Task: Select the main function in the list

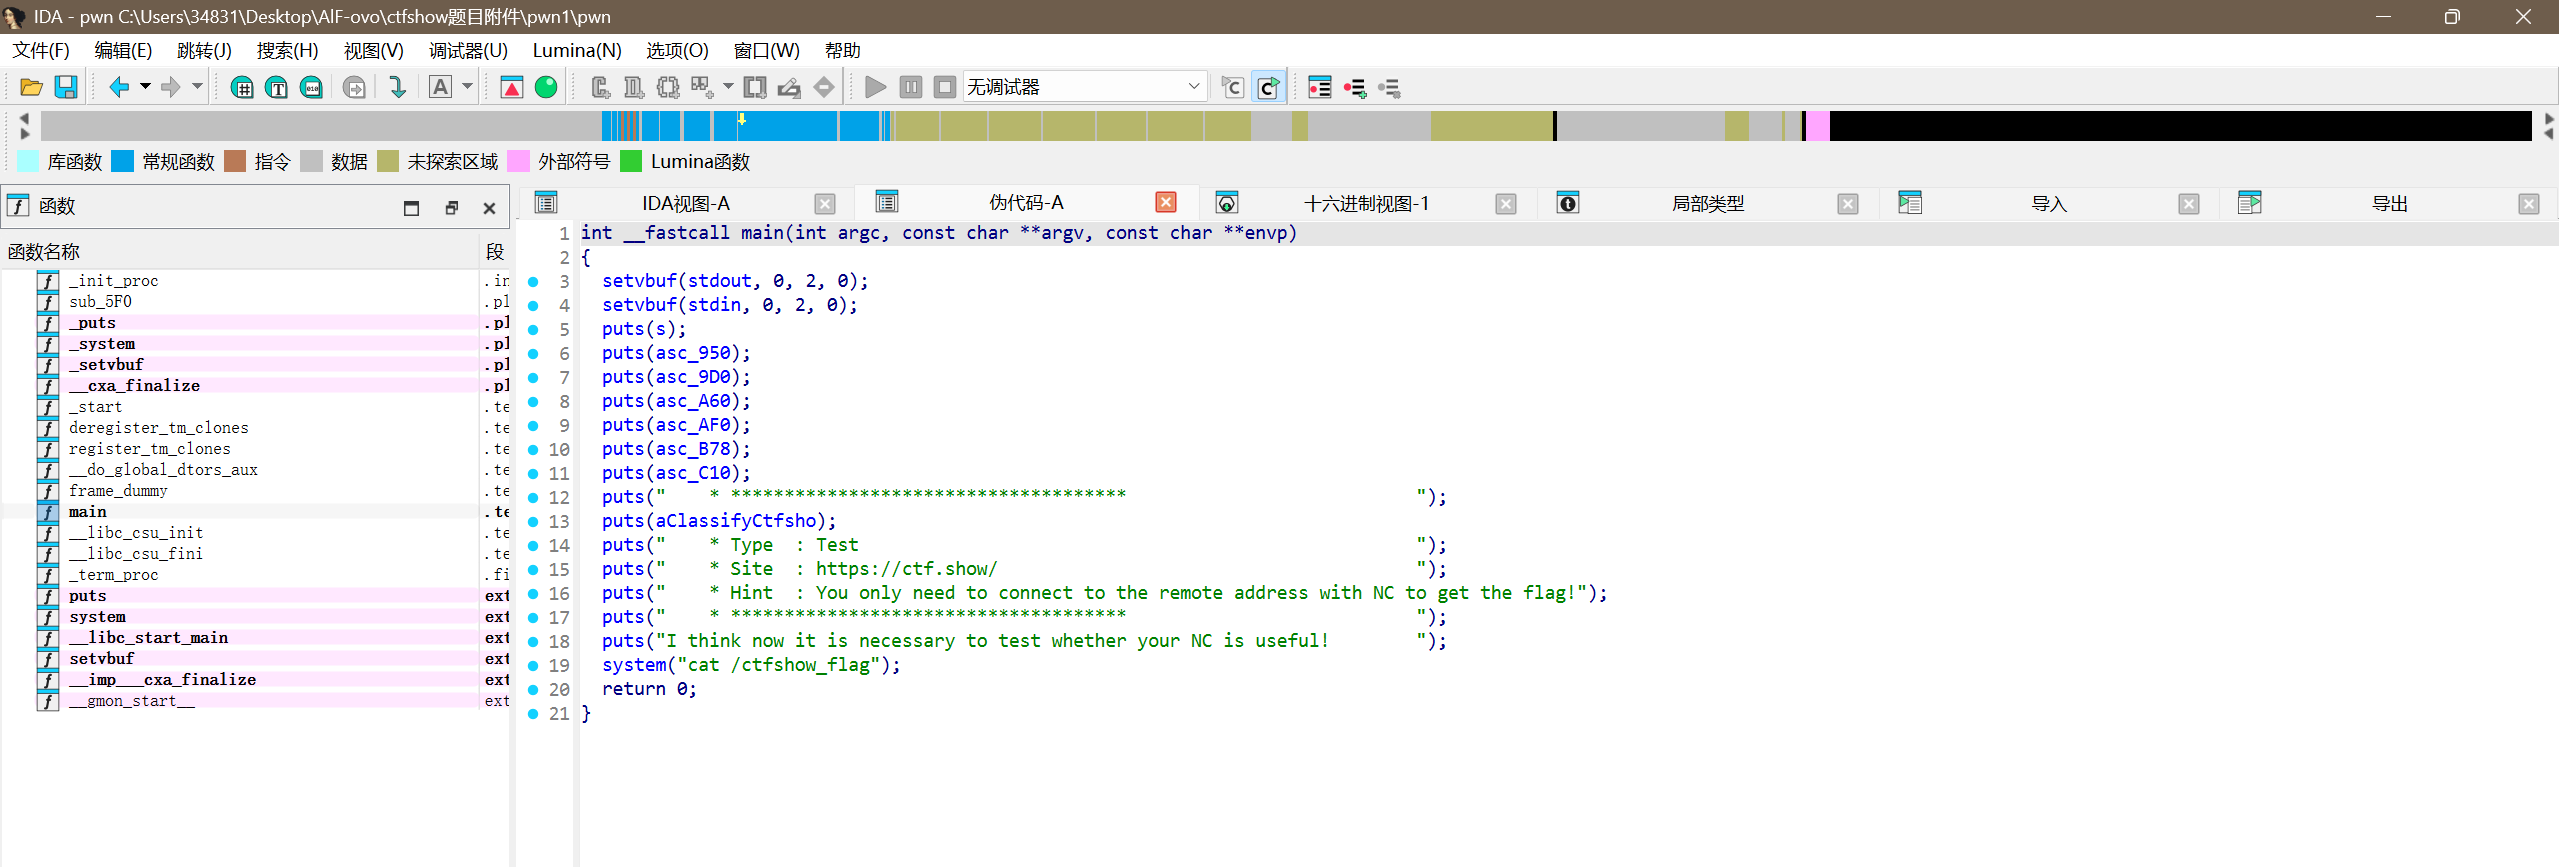Action: click(x=88, y=512)
